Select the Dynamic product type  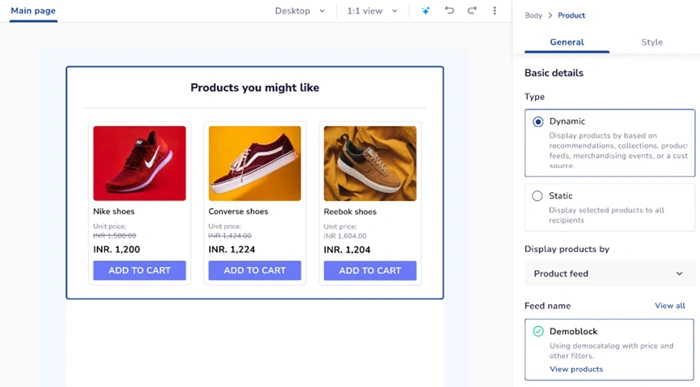point(538,121)
